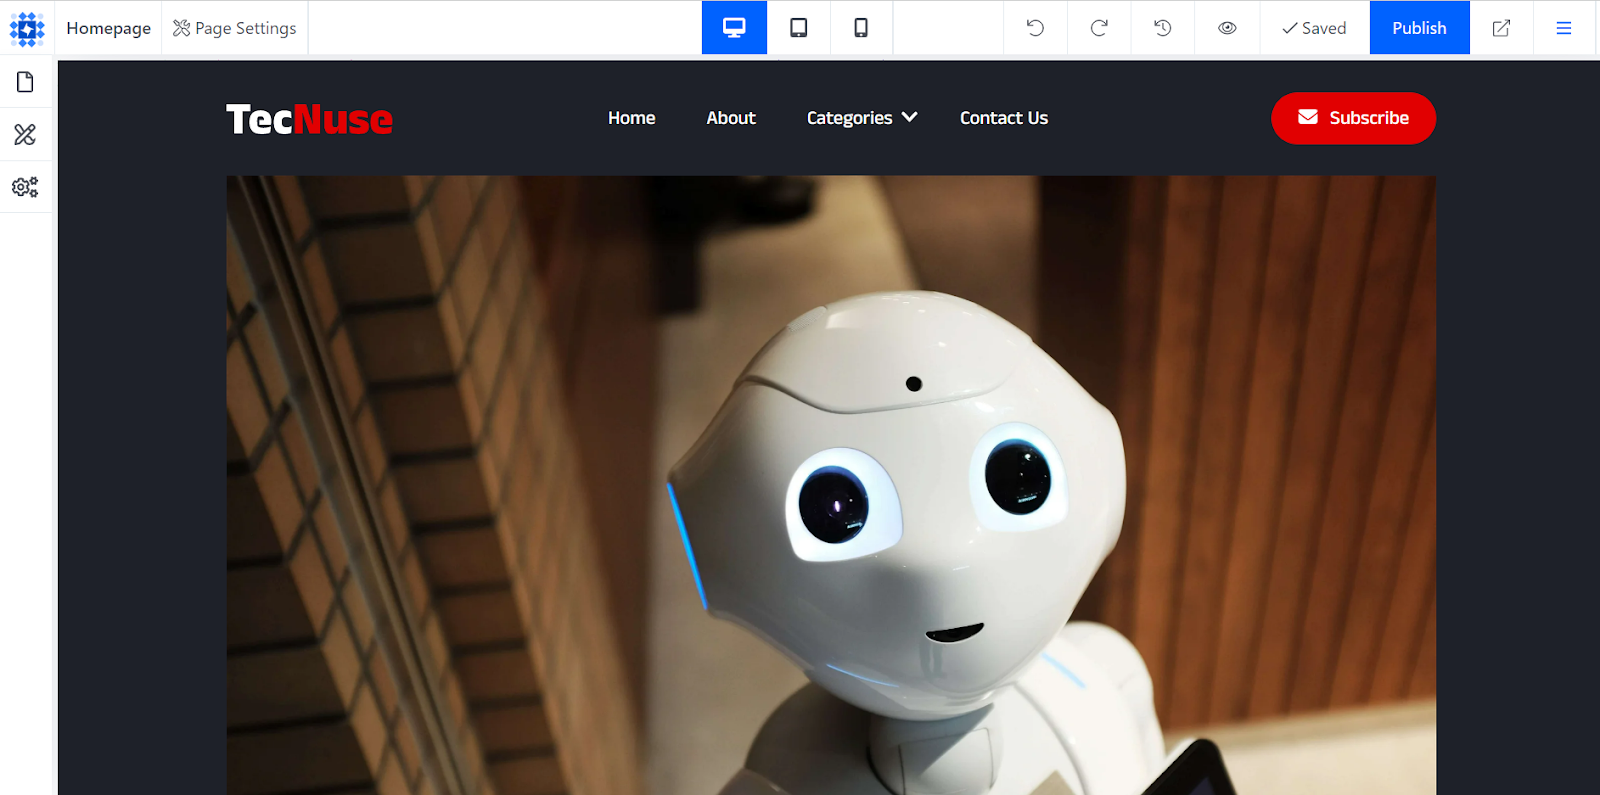
Task: Undo the last change
Action: click(1035, 28)
